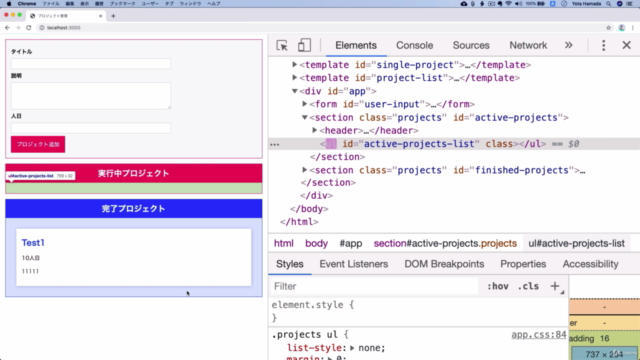This screenshot has height=360, width=640.
Task: Open a new browser tab
Action: tap(113, 16)
